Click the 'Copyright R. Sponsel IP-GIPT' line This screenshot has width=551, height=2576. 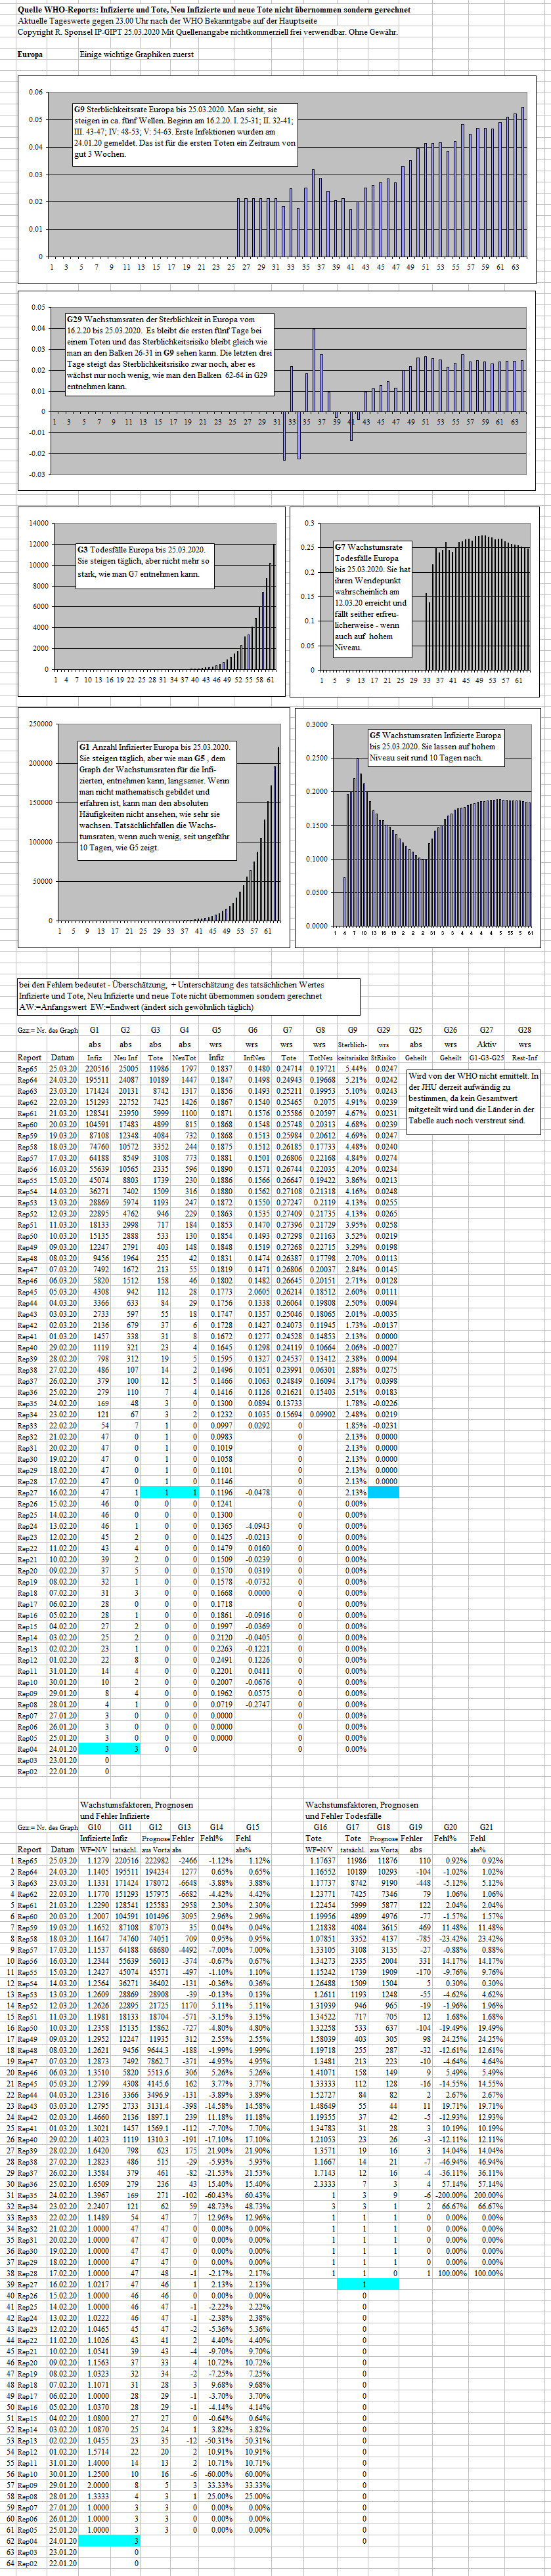pos(207,31)
